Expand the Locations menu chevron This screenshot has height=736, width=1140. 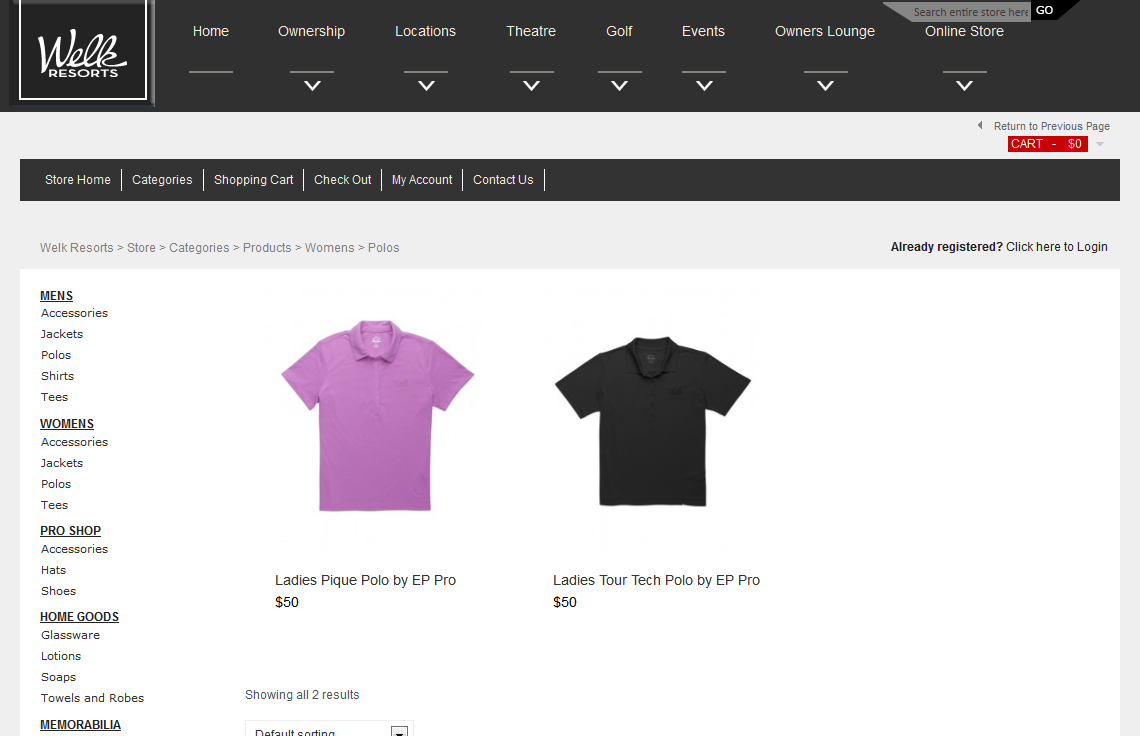(x=426, y=86)
